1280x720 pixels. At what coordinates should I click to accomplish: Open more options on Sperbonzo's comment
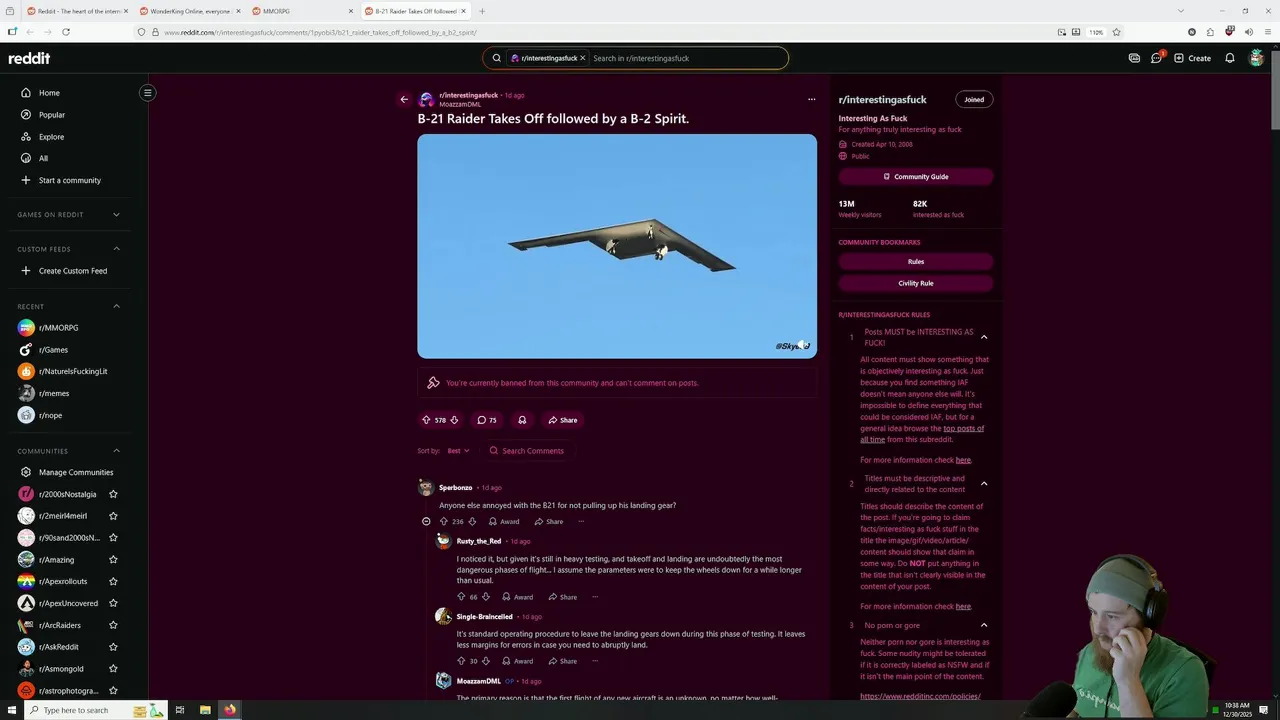[x=581, y=521]
